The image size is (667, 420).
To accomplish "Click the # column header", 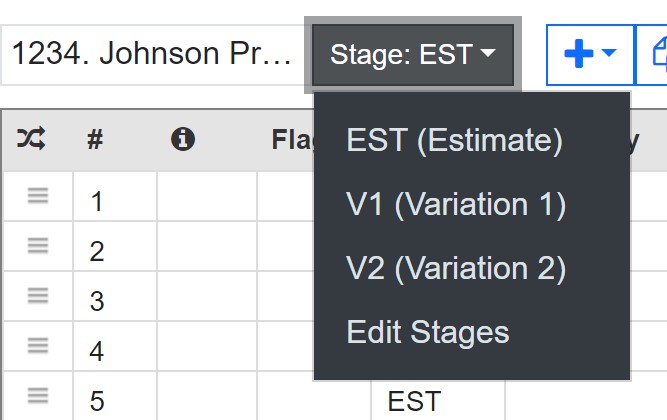I will pos(95,139).
